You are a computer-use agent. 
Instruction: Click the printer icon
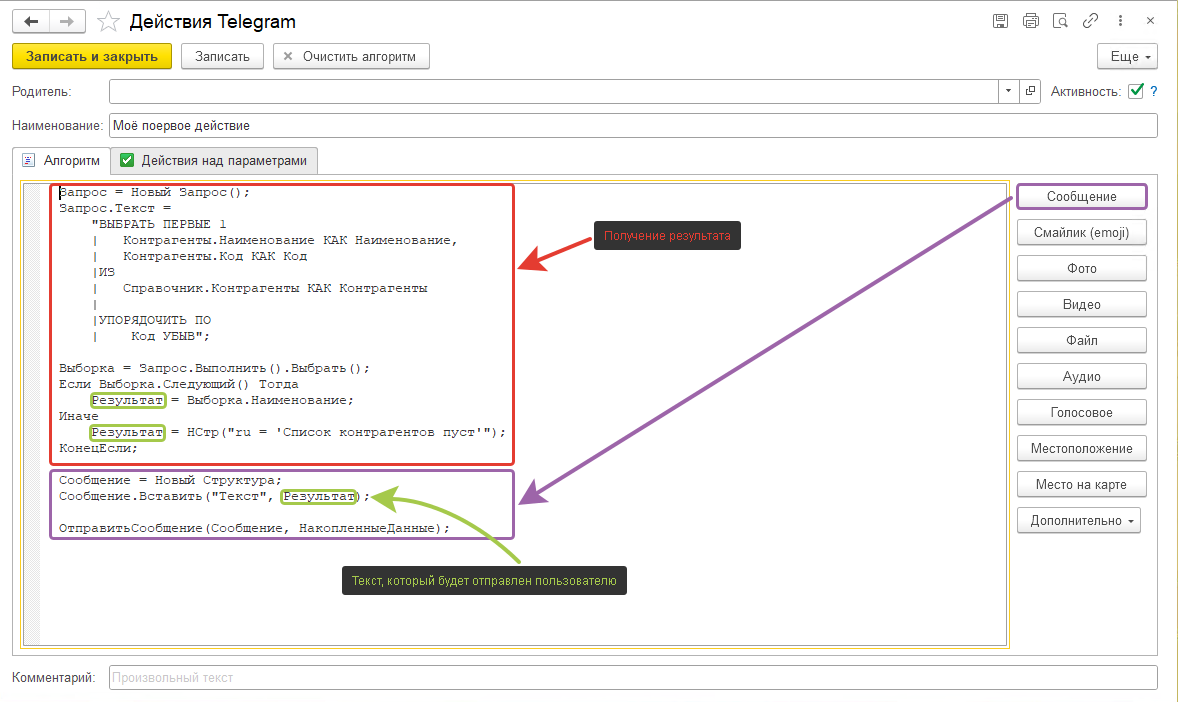click(1030, 21)
